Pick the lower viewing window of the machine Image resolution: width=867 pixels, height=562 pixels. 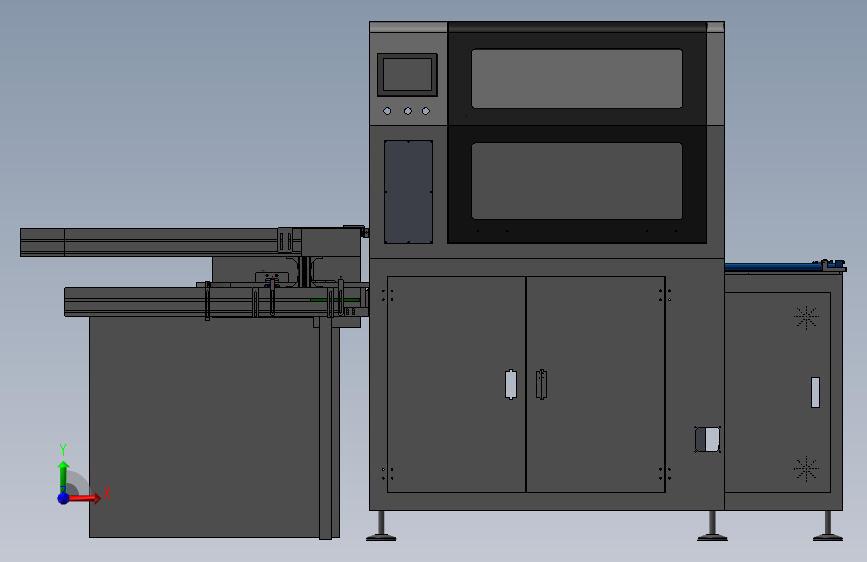(x=577, y=181)
